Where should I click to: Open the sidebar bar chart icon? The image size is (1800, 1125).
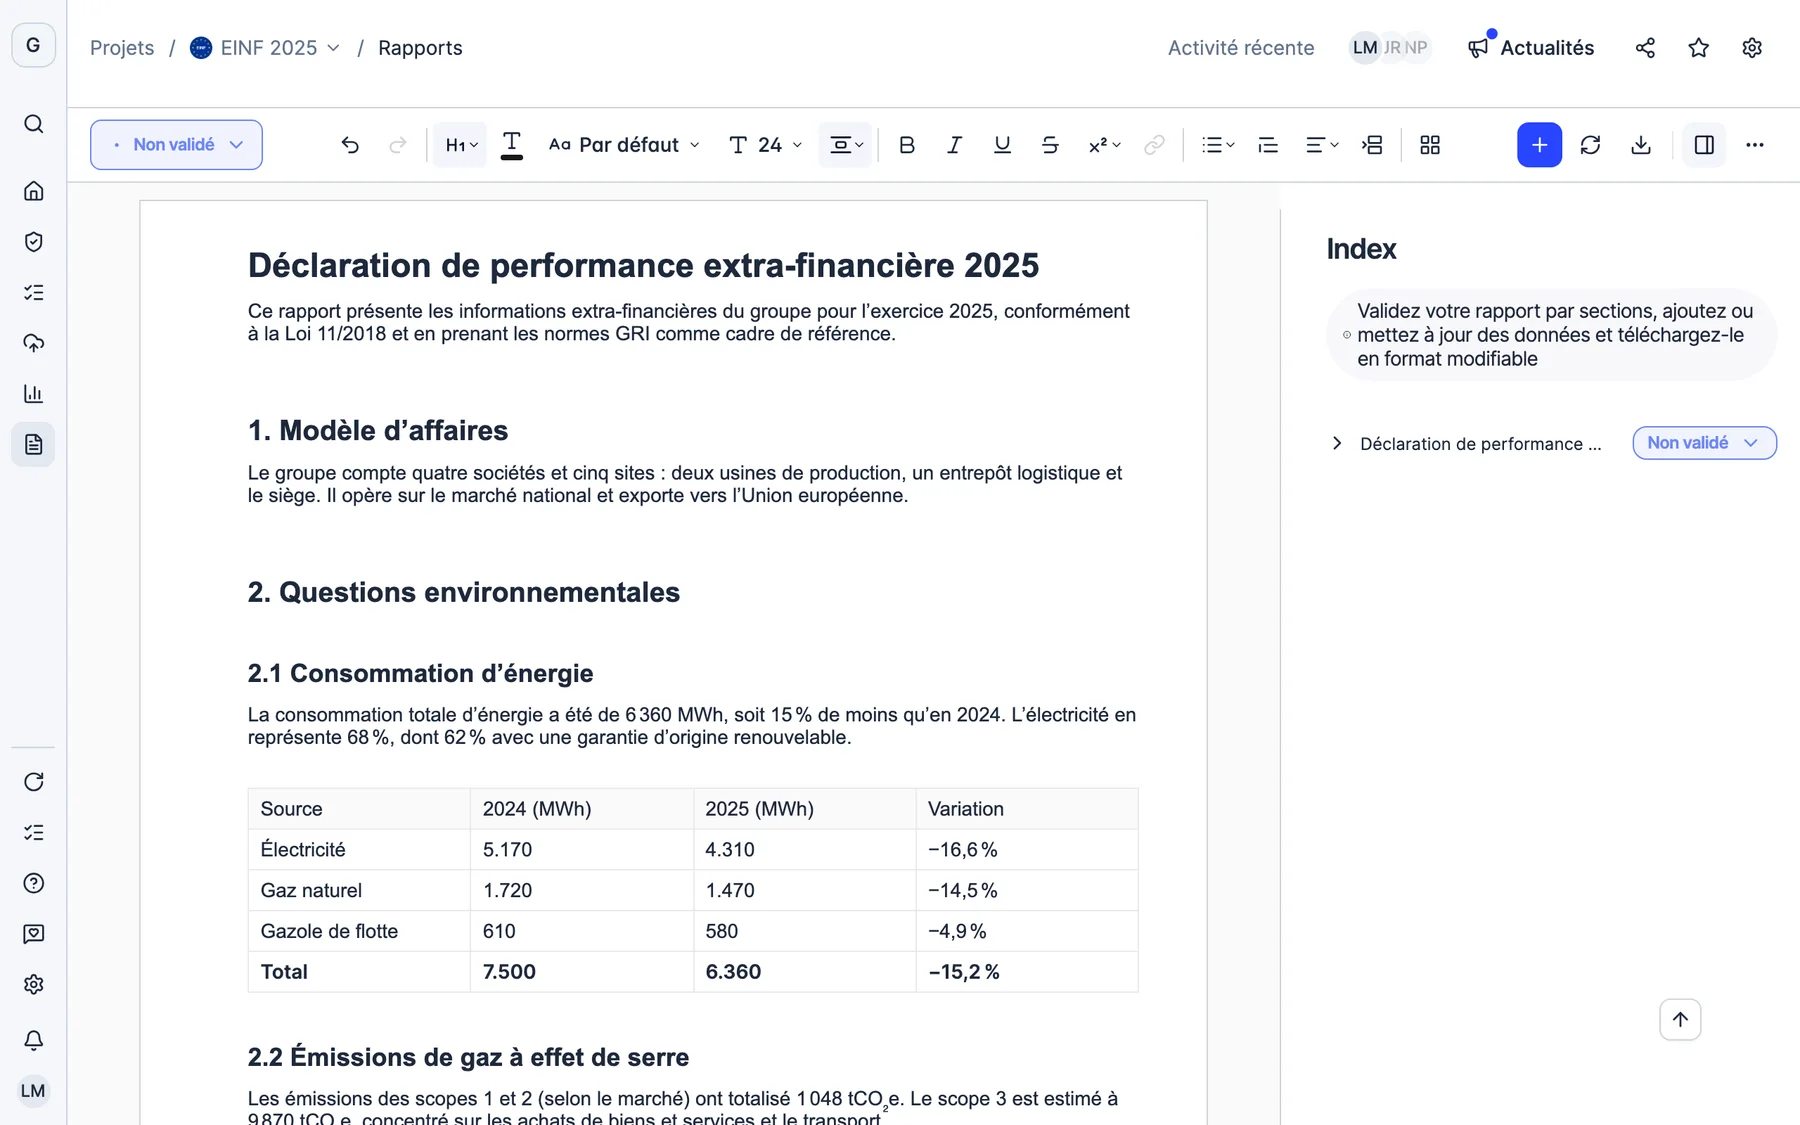[x=33, y=394]
